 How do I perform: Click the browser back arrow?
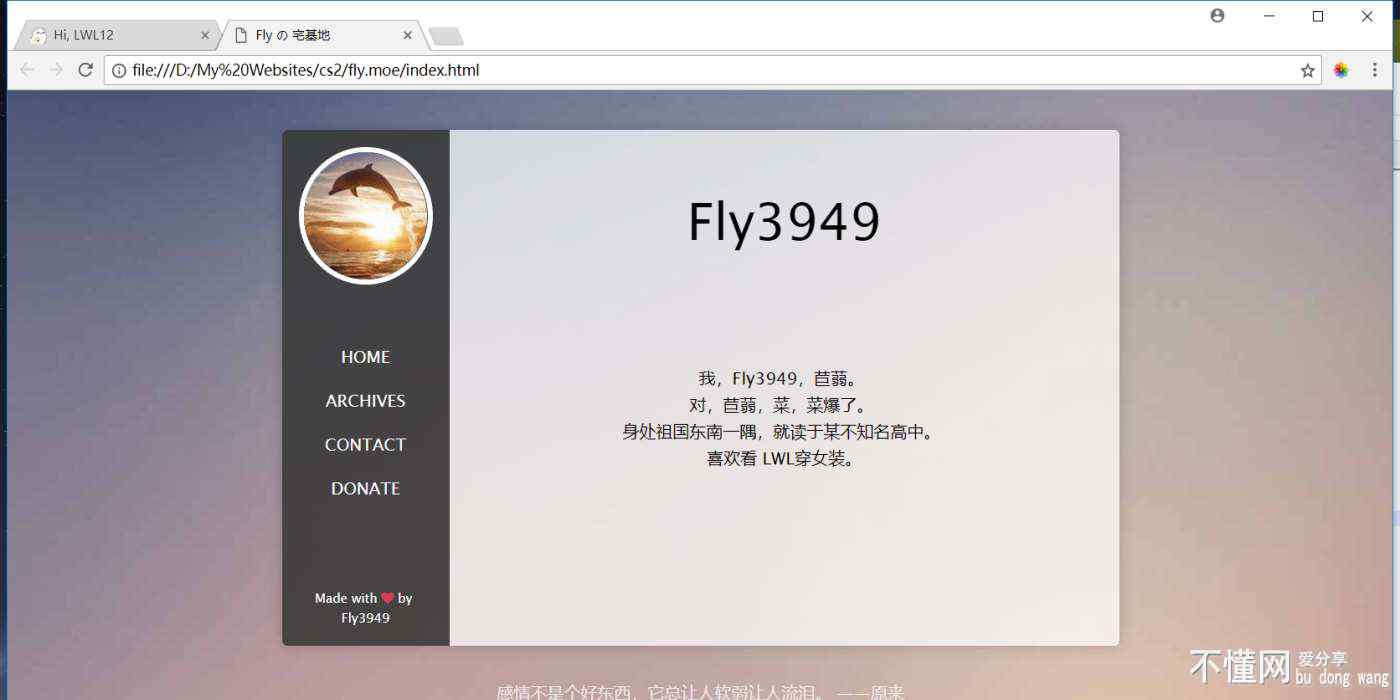(x=27, y=70)
